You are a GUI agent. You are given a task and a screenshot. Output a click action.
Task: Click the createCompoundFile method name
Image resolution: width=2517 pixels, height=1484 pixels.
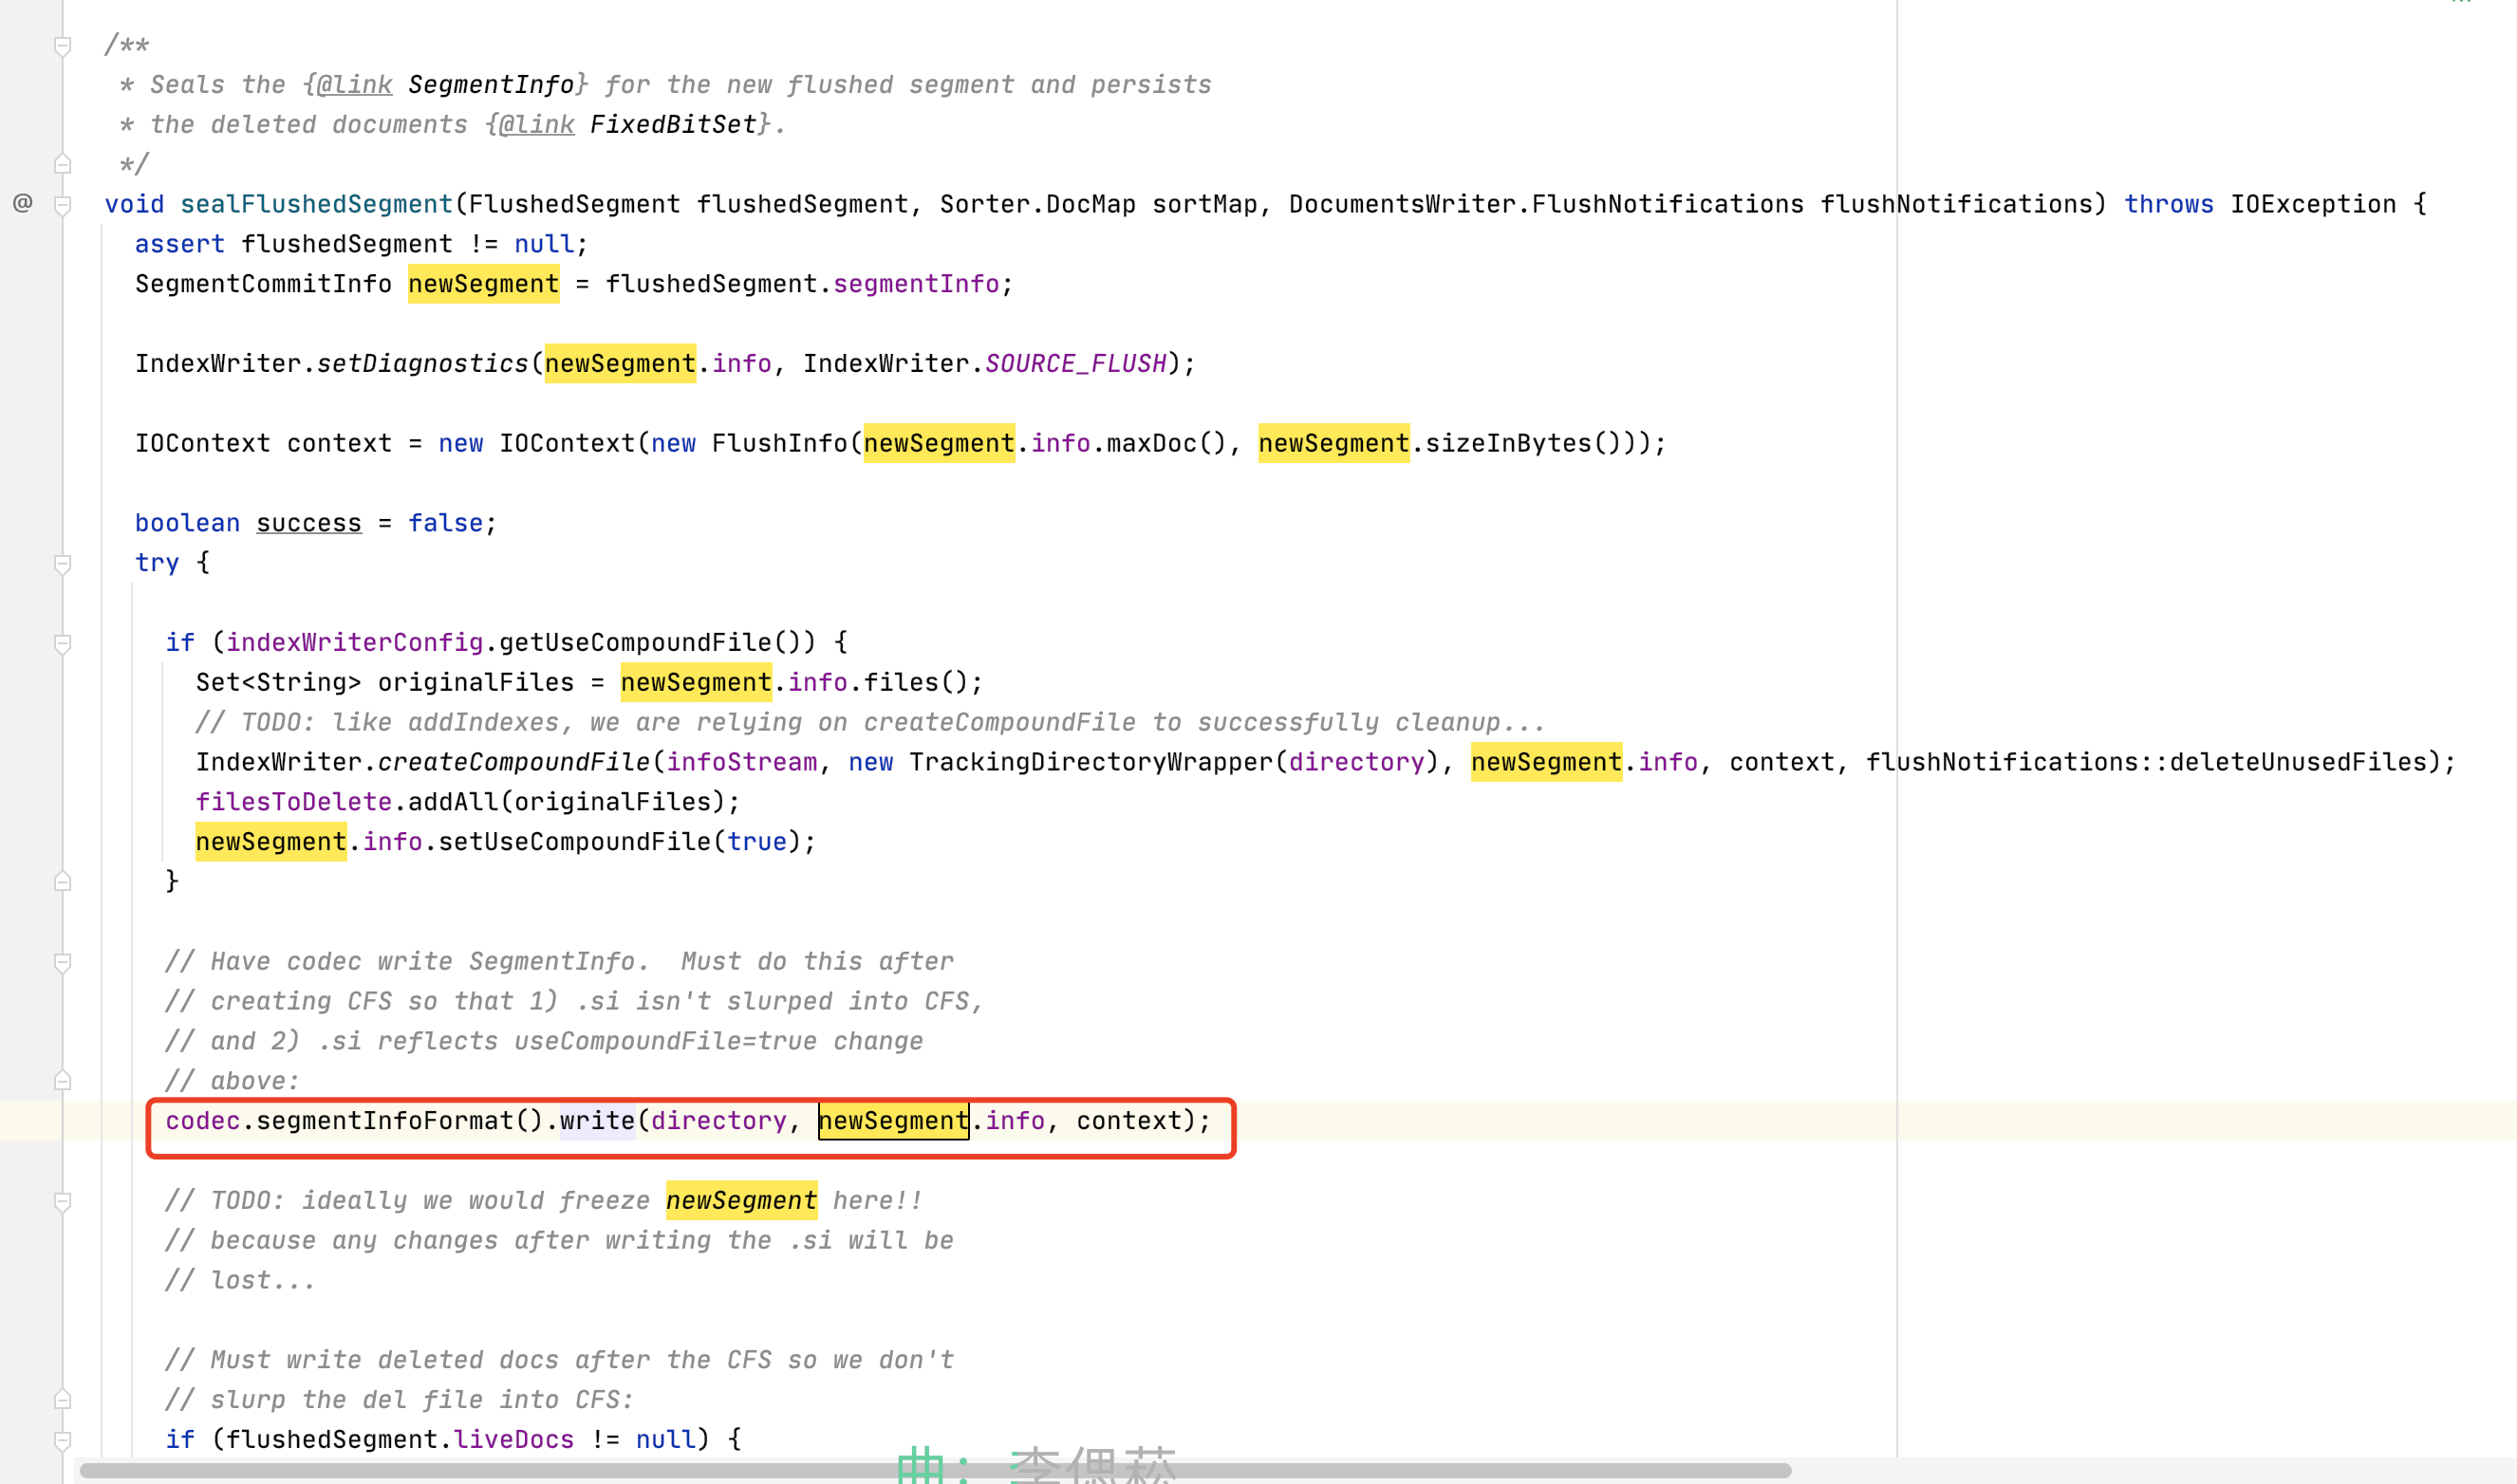pyautogui.click(x=514, y=762)
